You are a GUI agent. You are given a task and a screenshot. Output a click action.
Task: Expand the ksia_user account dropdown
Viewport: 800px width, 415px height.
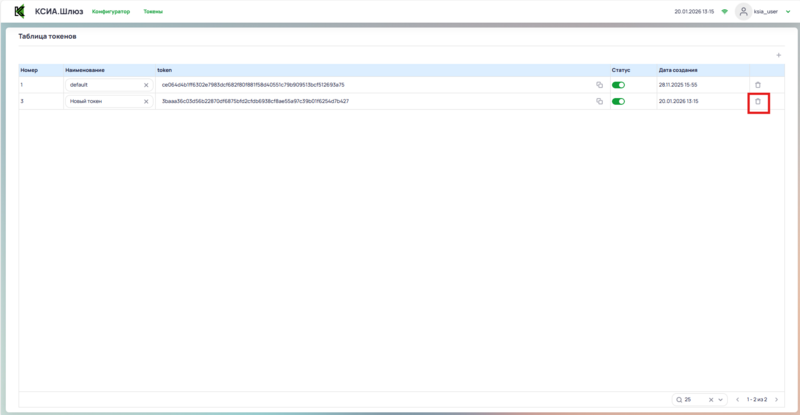[x=788, y=11]
